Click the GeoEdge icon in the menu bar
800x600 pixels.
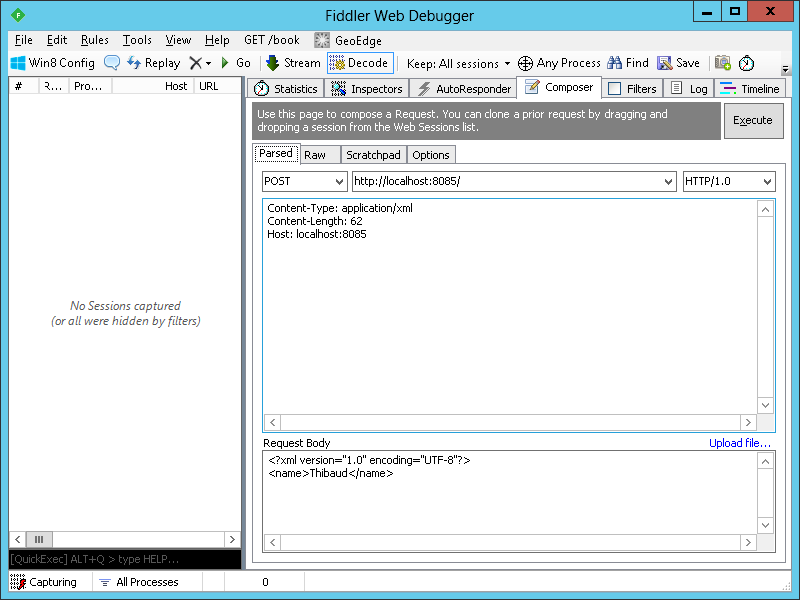coord(322,41)
